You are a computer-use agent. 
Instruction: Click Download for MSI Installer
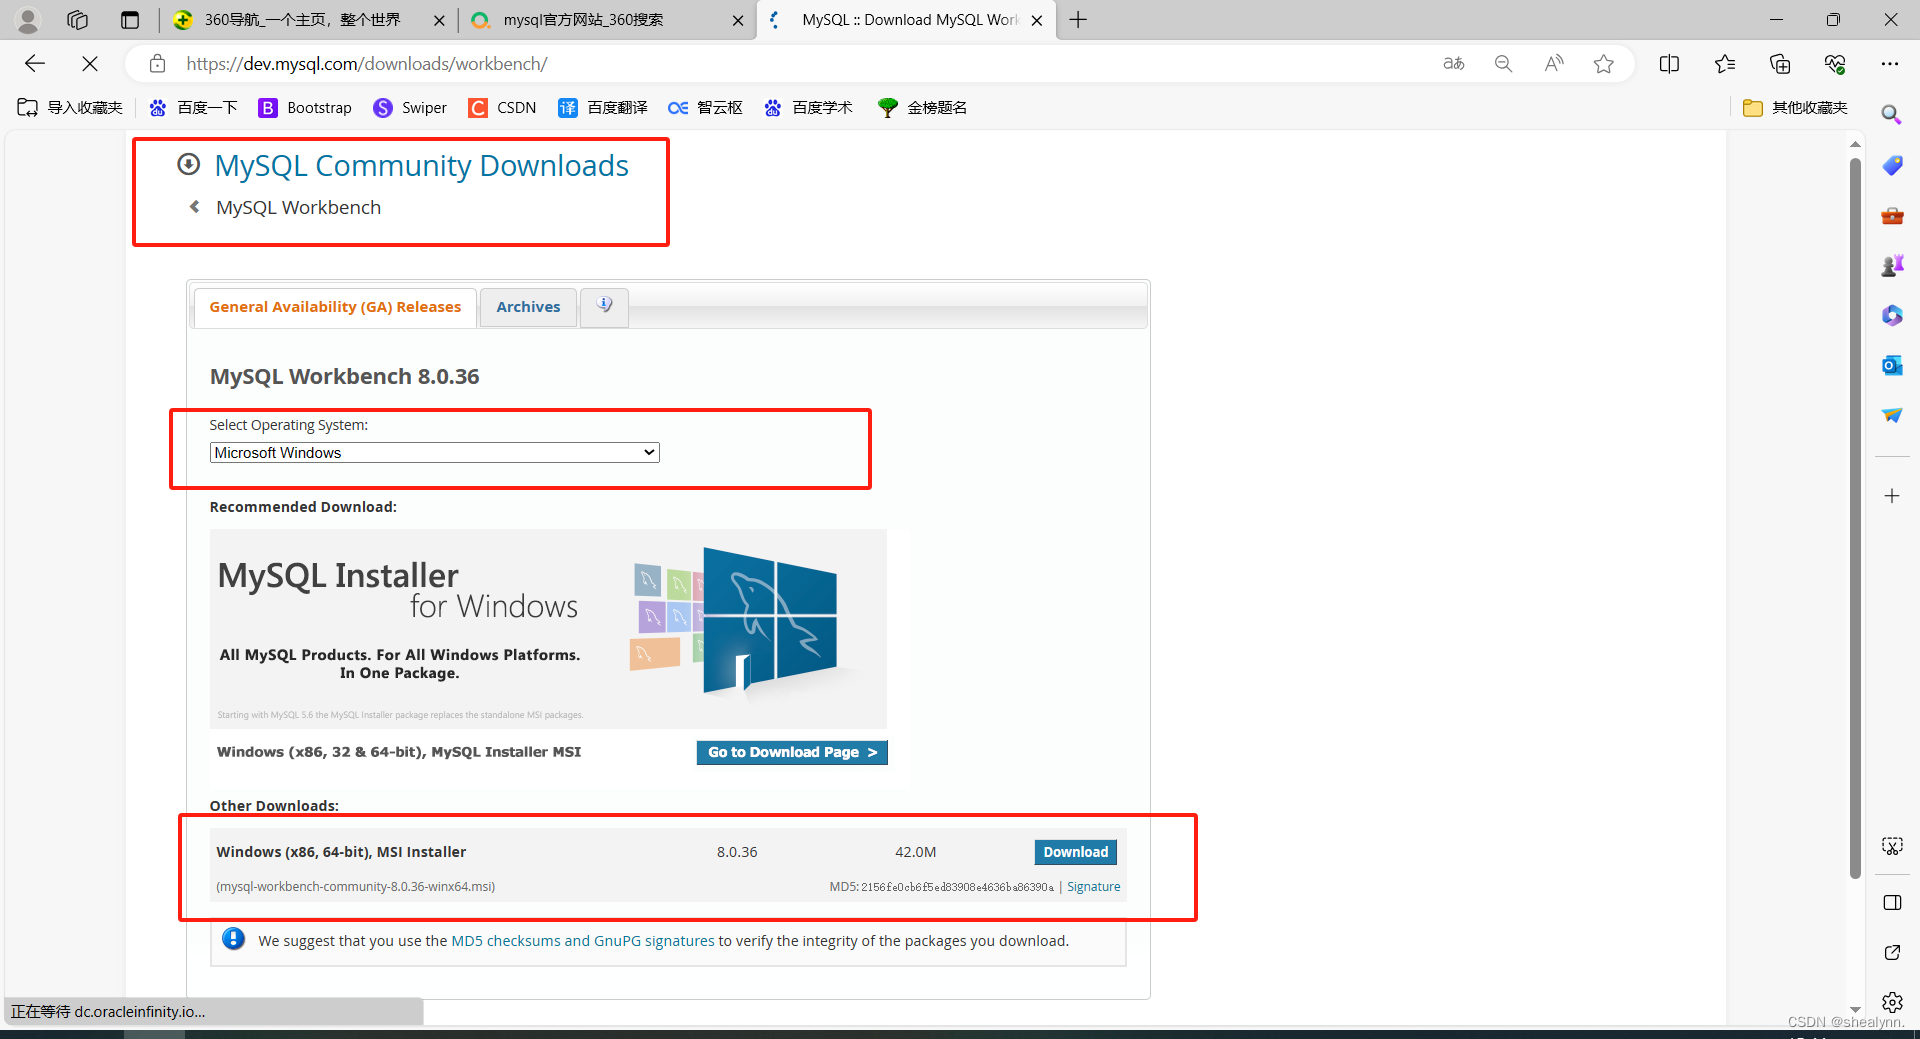pyautogui.click(x=1075, y=852)
